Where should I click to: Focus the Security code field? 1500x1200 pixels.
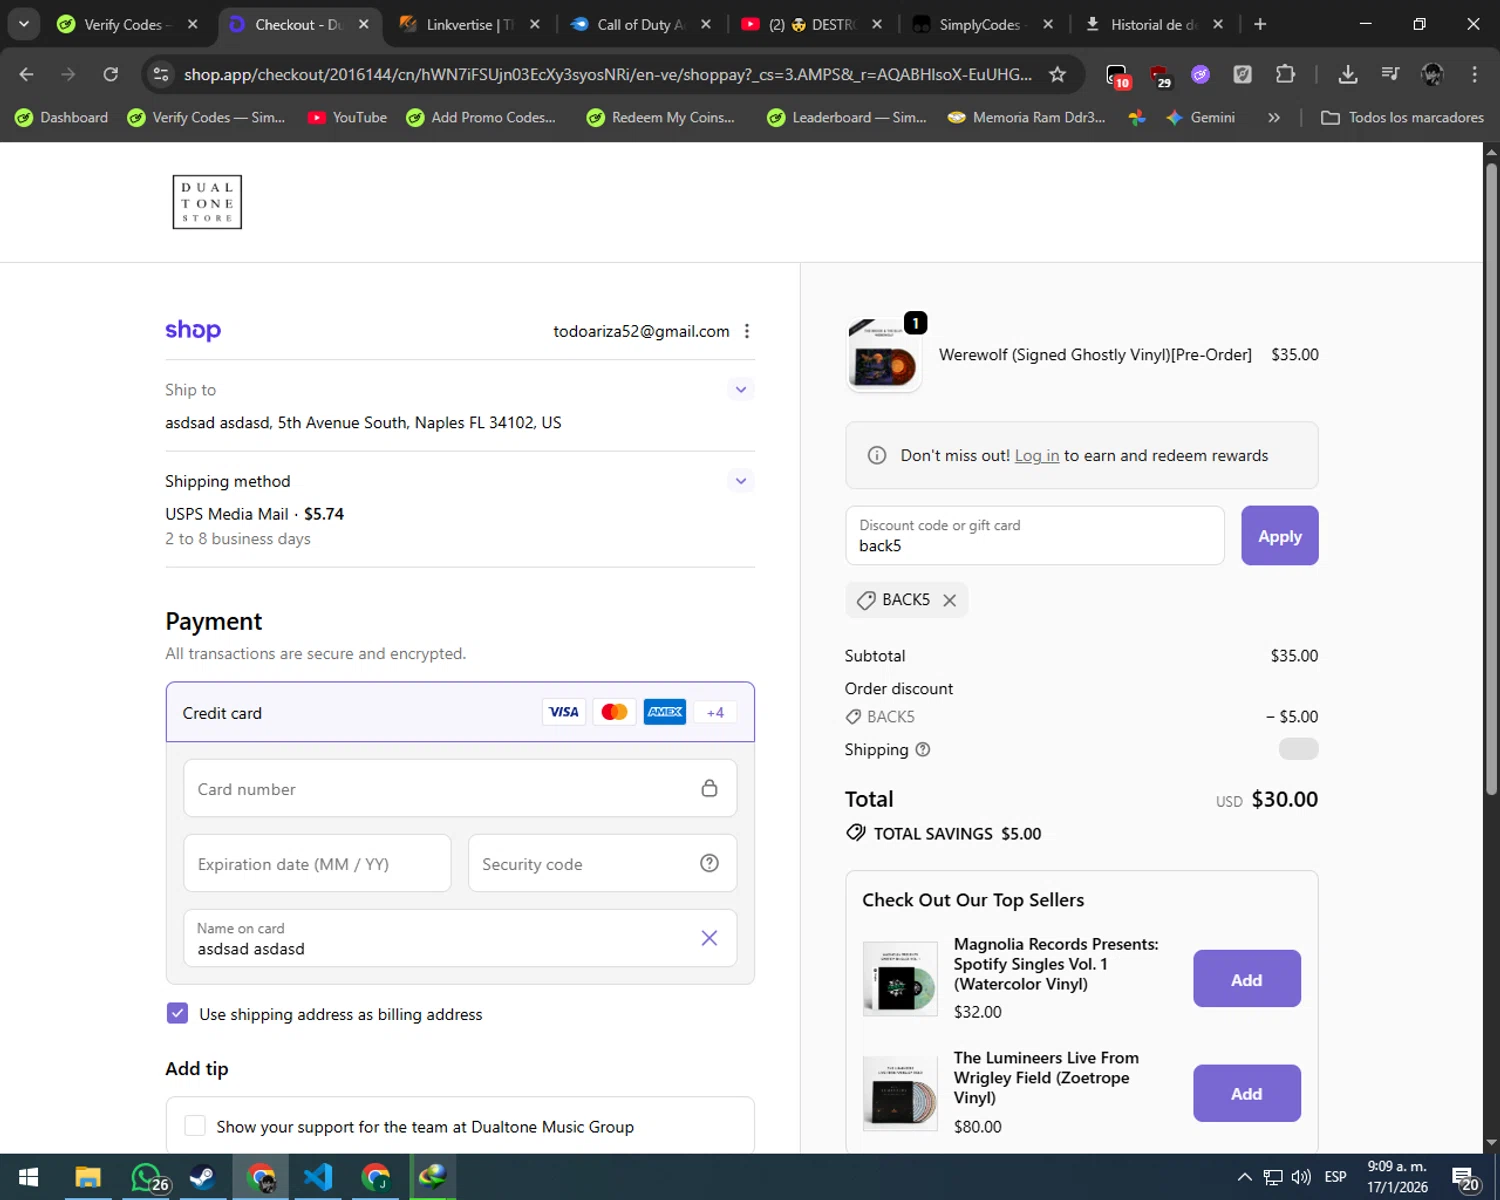pyautogui.click(x=602, y=864)
